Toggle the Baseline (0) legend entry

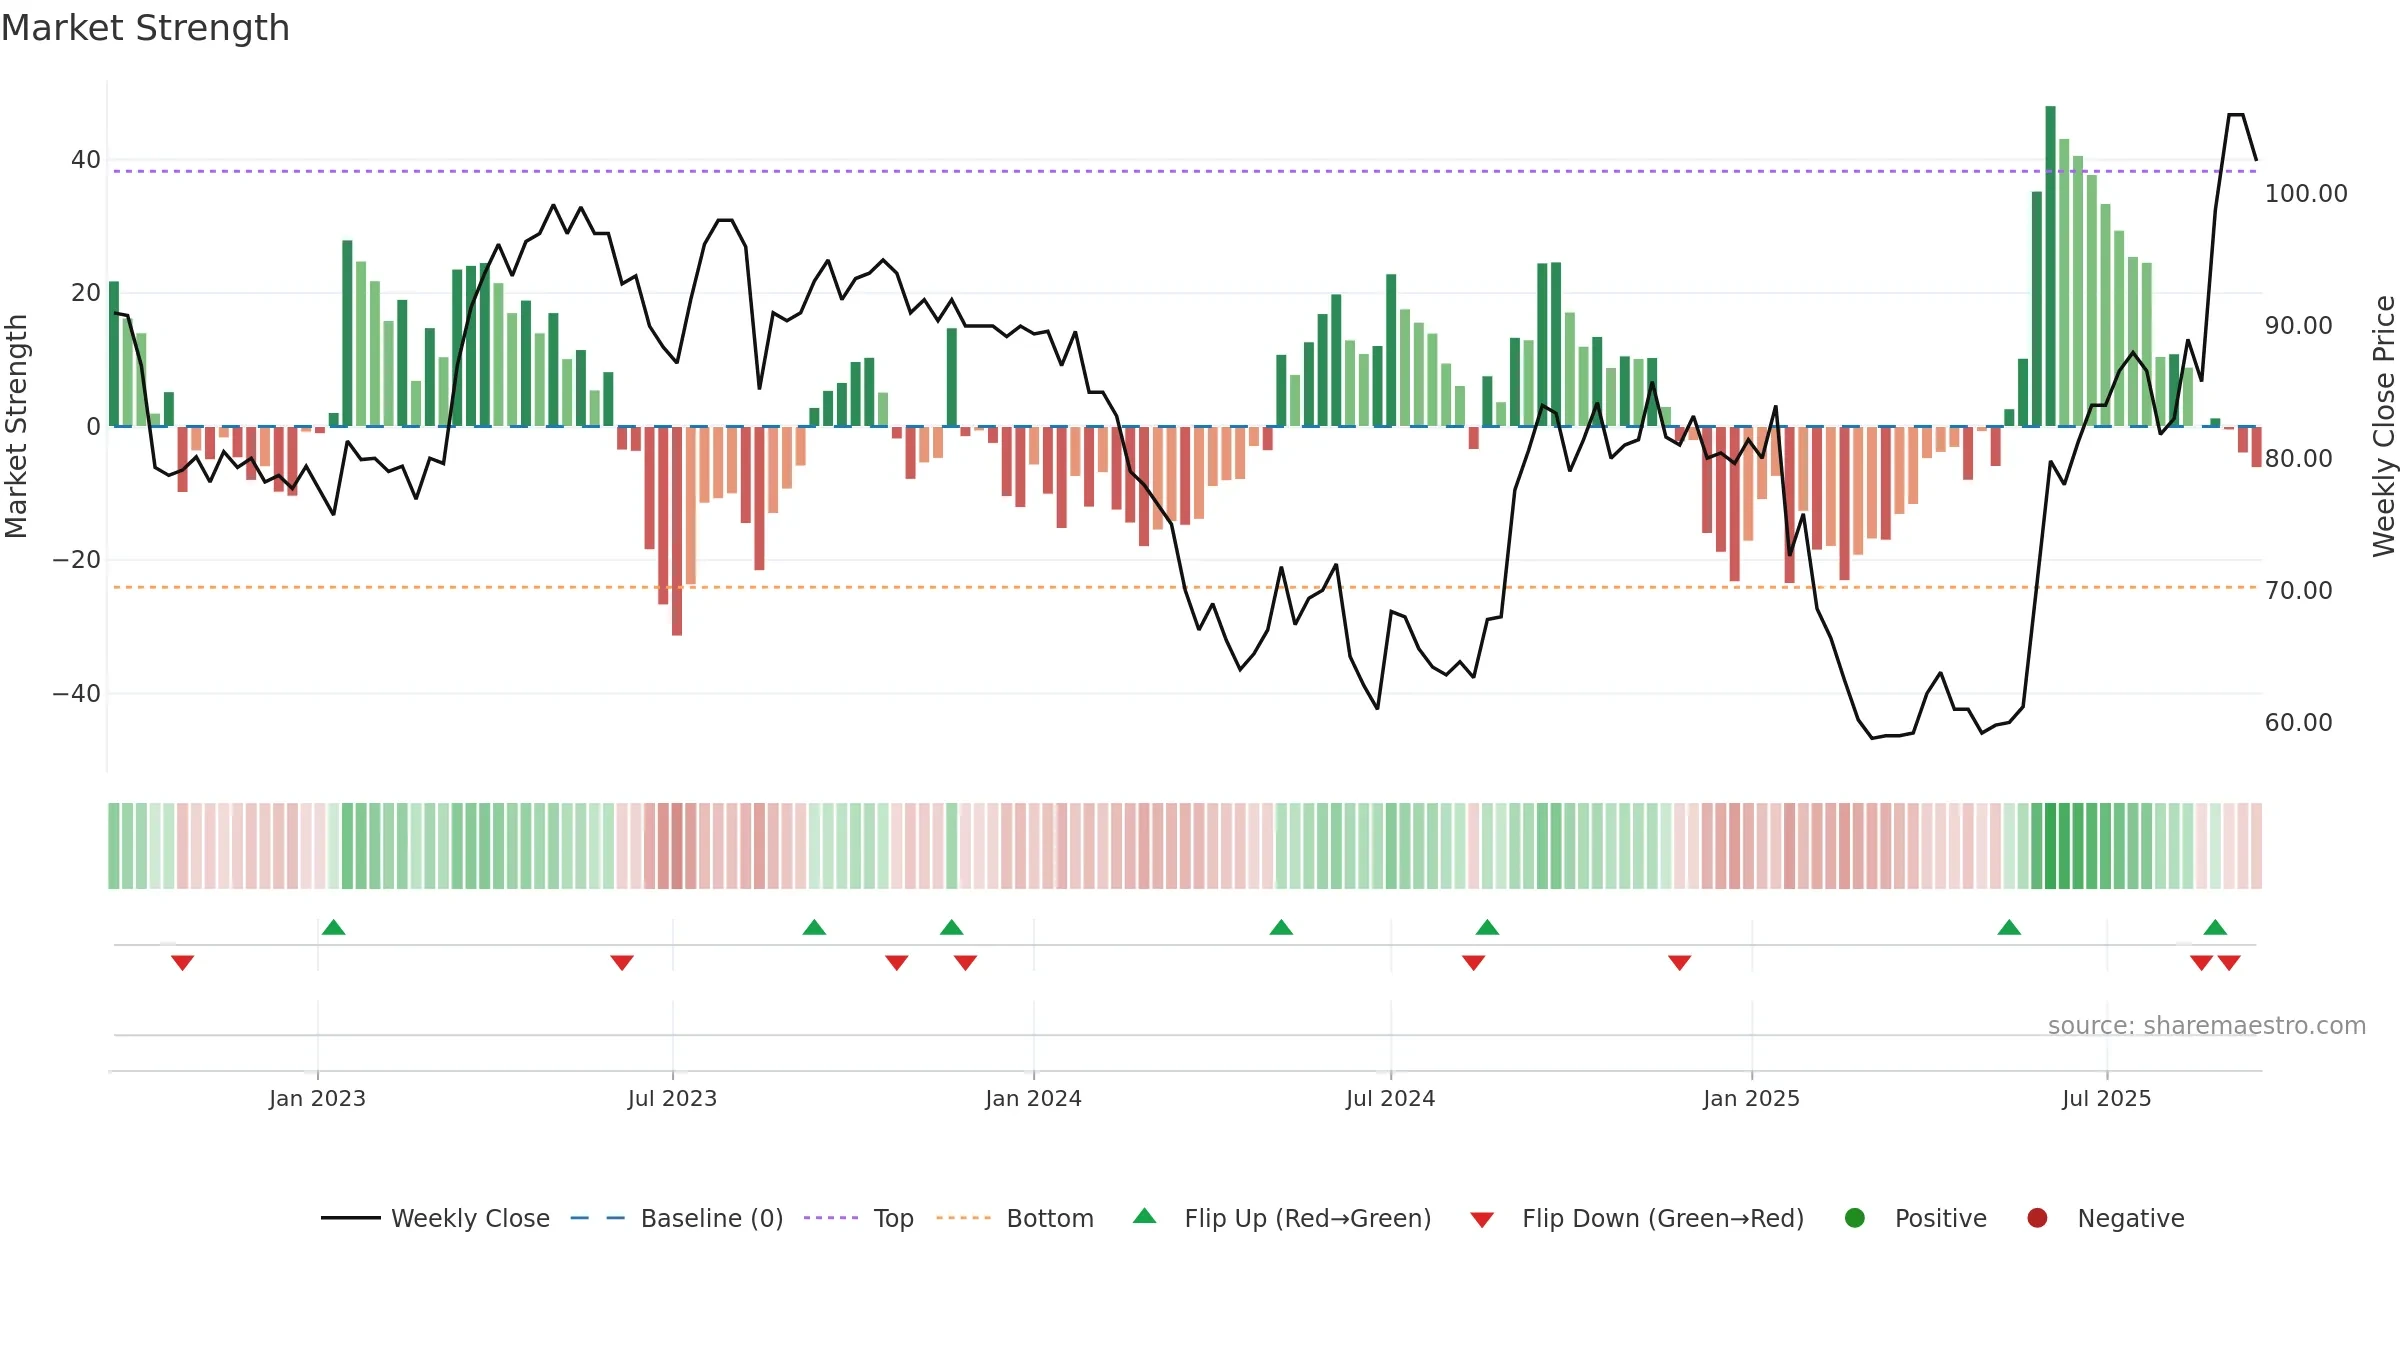coord(677,1218)
